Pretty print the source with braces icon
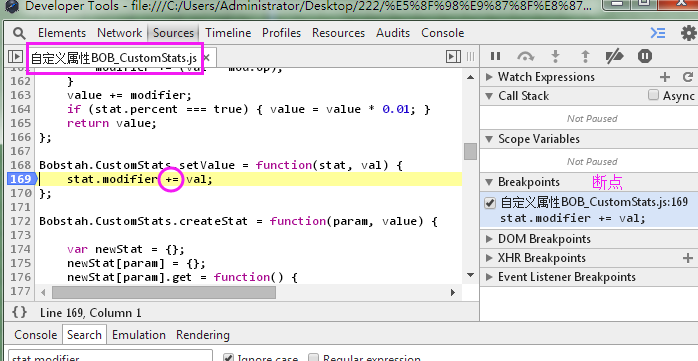Image resolution: width=698 pixels, height=361 pixels. [19, 312]
